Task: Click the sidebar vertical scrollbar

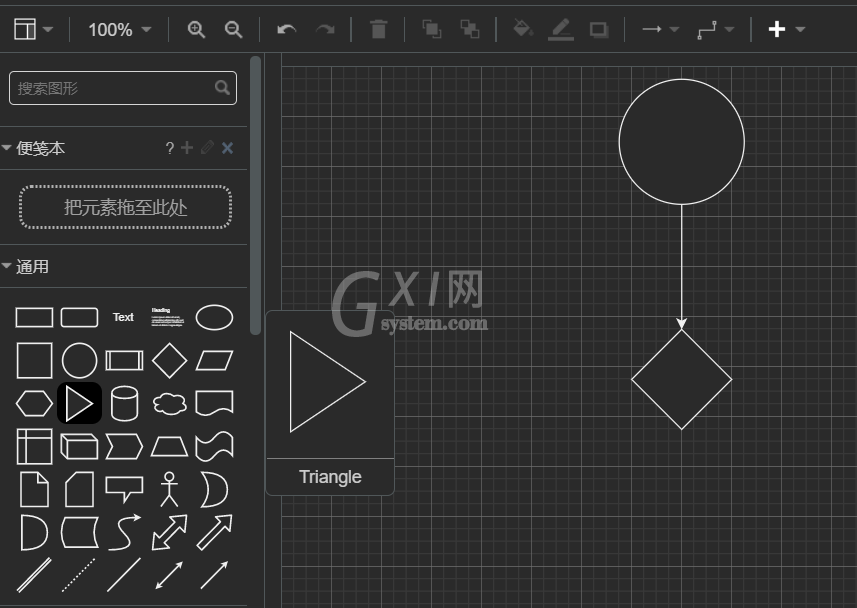Action: coord(255,195)
